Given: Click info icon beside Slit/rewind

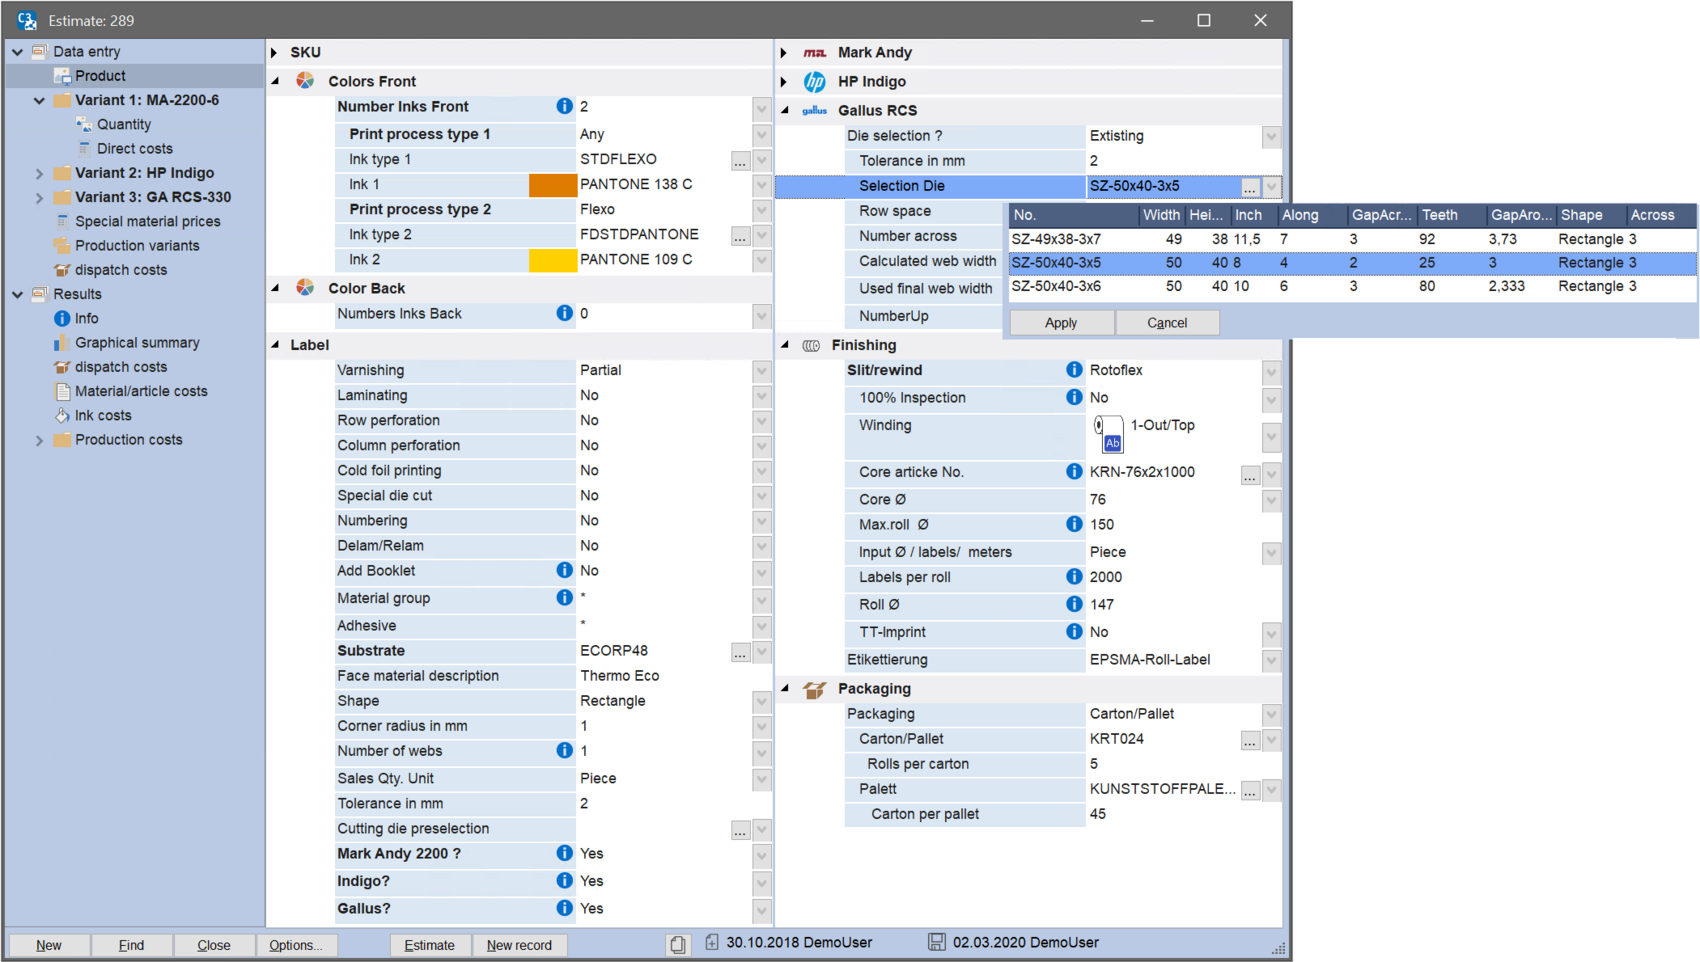Looking at the screenshot, I should coord(1074,370).
